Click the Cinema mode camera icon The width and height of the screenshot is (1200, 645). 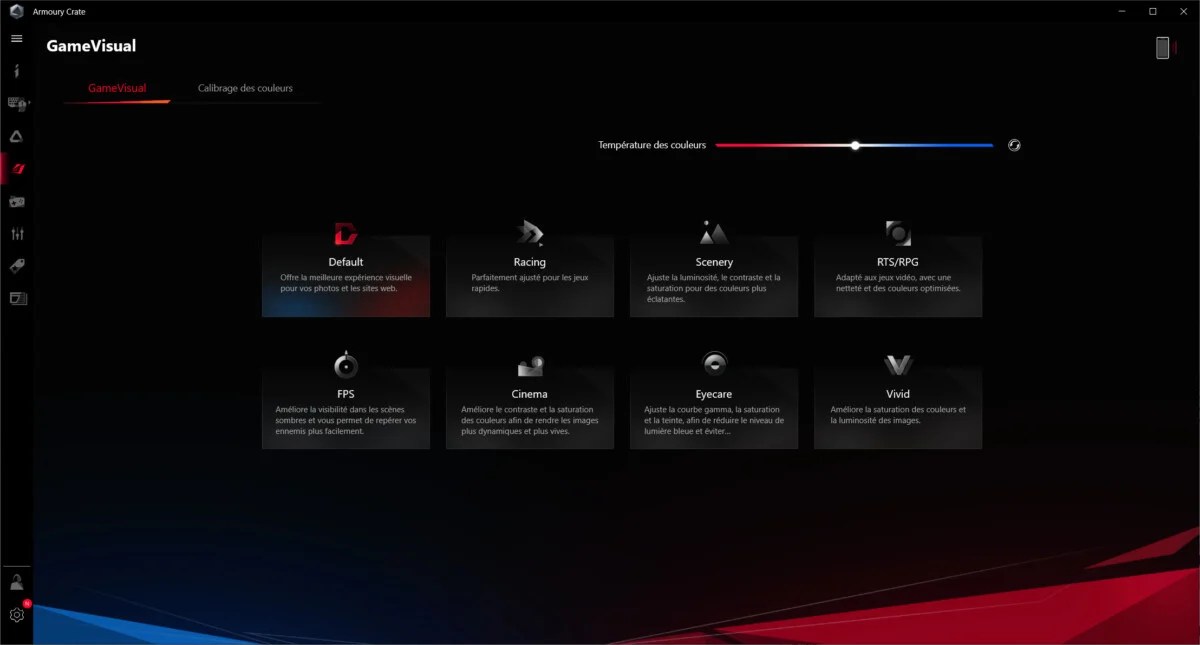[530, 366]
